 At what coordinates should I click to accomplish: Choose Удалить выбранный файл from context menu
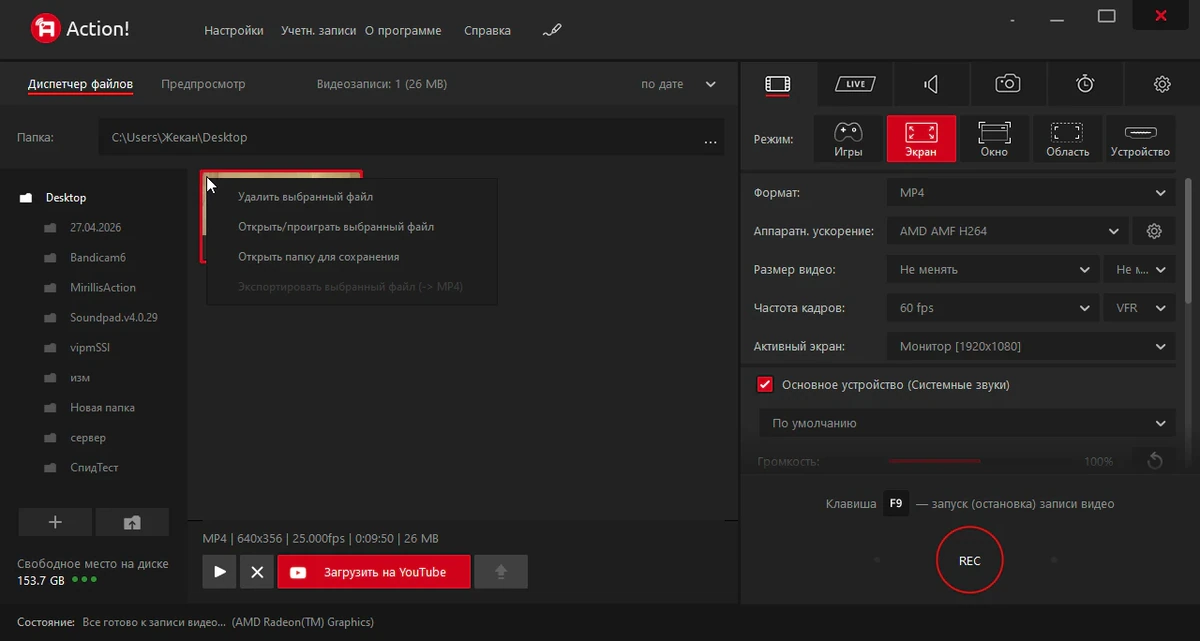305,197
